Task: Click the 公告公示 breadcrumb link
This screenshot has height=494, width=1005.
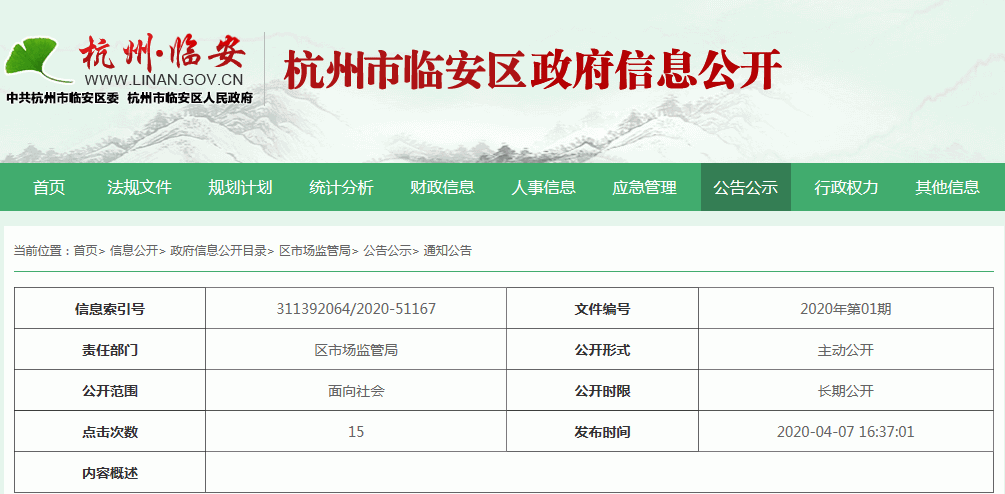Action: point(386,251)
